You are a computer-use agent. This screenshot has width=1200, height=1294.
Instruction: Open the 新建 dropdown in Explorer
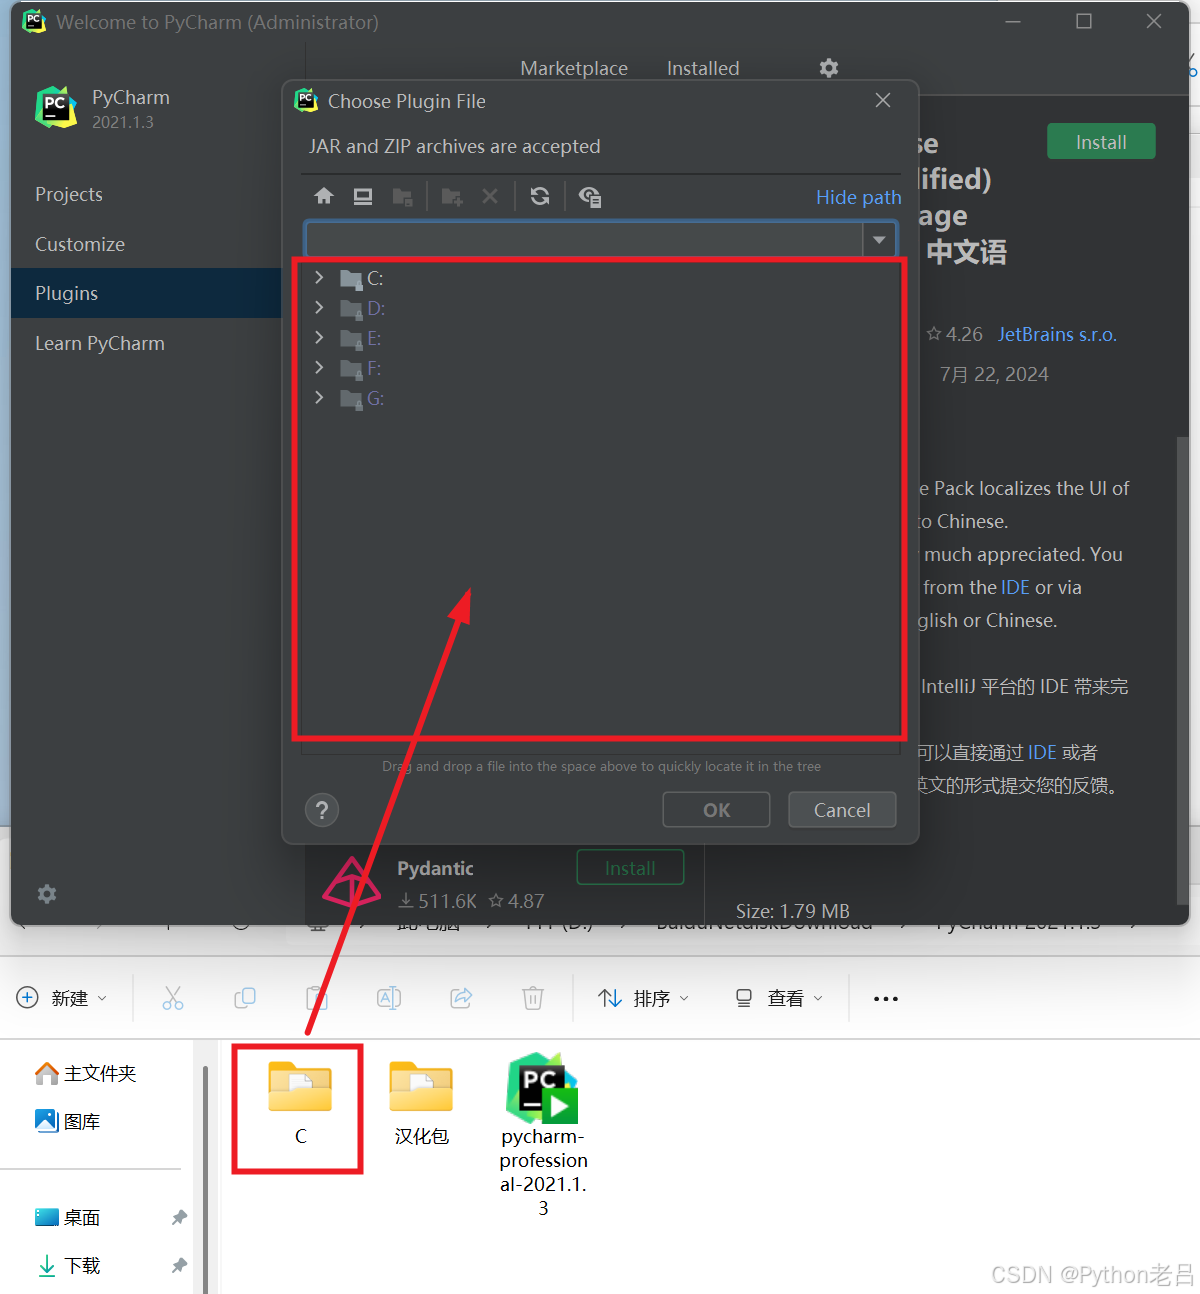62,998
